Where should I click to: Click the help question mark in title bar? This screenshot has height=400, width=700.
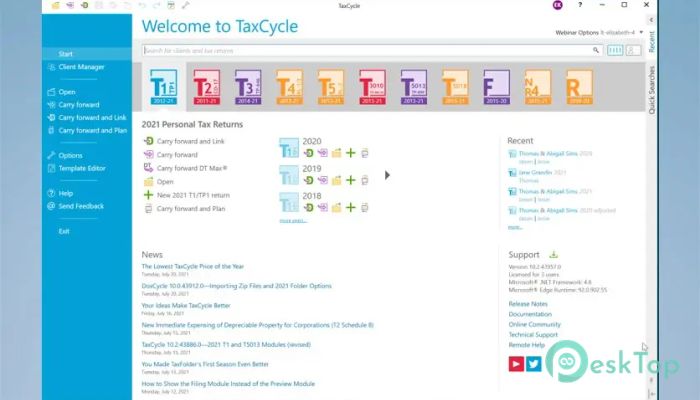pos(580,5)
